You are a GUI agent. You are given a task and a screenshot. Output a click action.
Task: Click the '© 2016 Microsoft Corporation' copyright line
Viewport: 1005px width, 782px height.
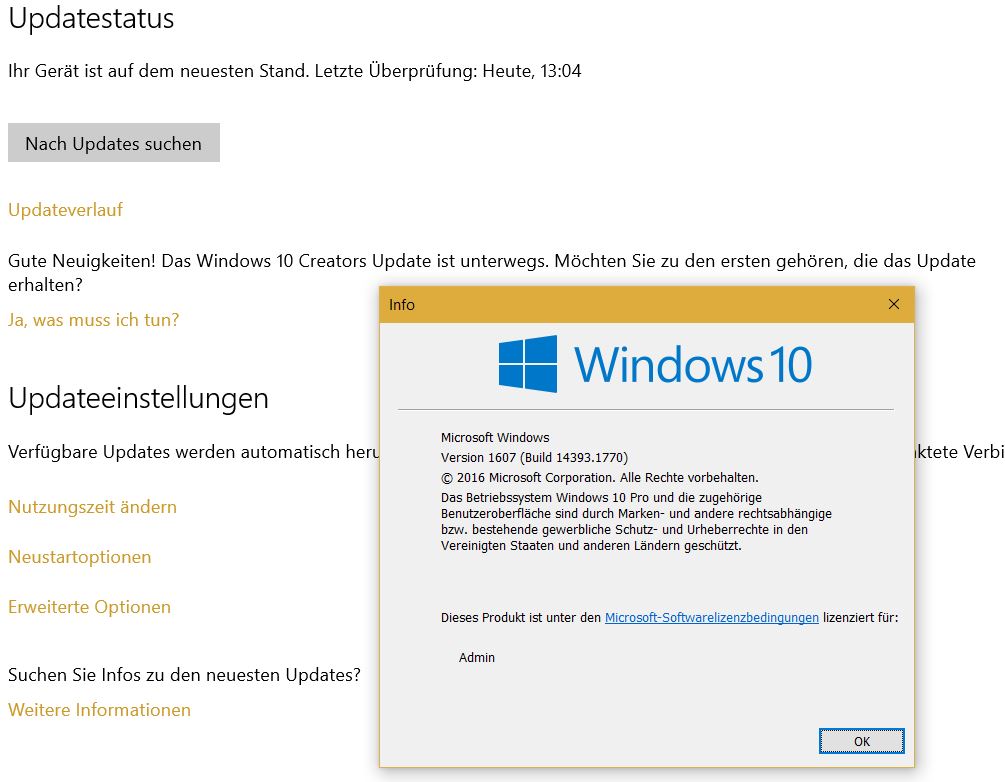point(599,477)
